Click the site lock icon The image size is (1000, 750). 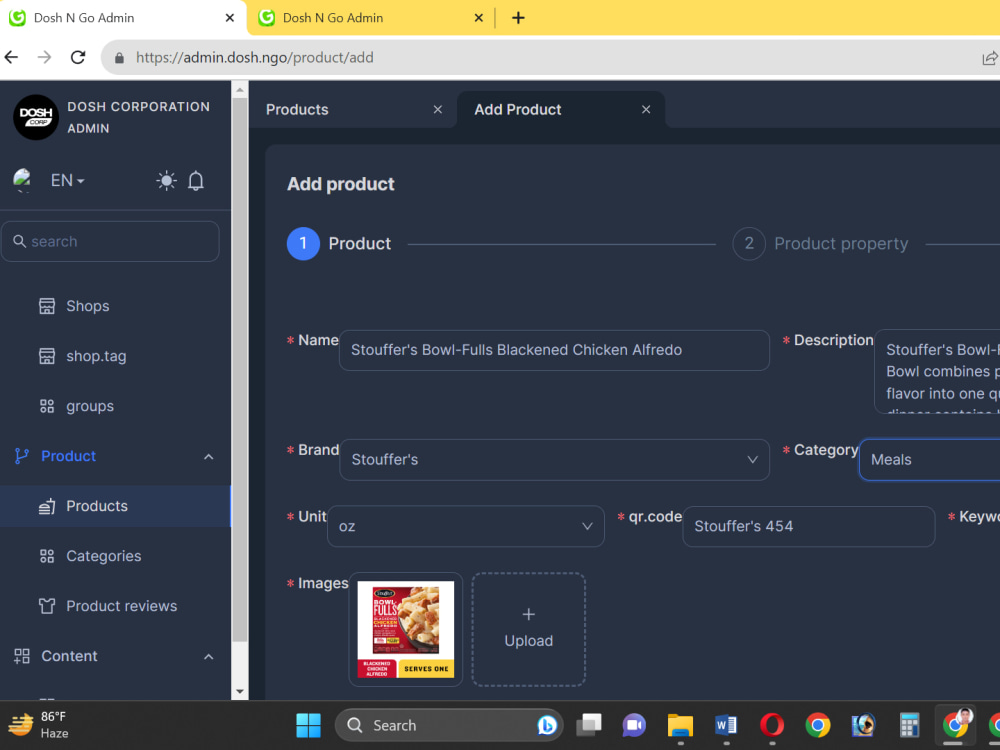119,58
